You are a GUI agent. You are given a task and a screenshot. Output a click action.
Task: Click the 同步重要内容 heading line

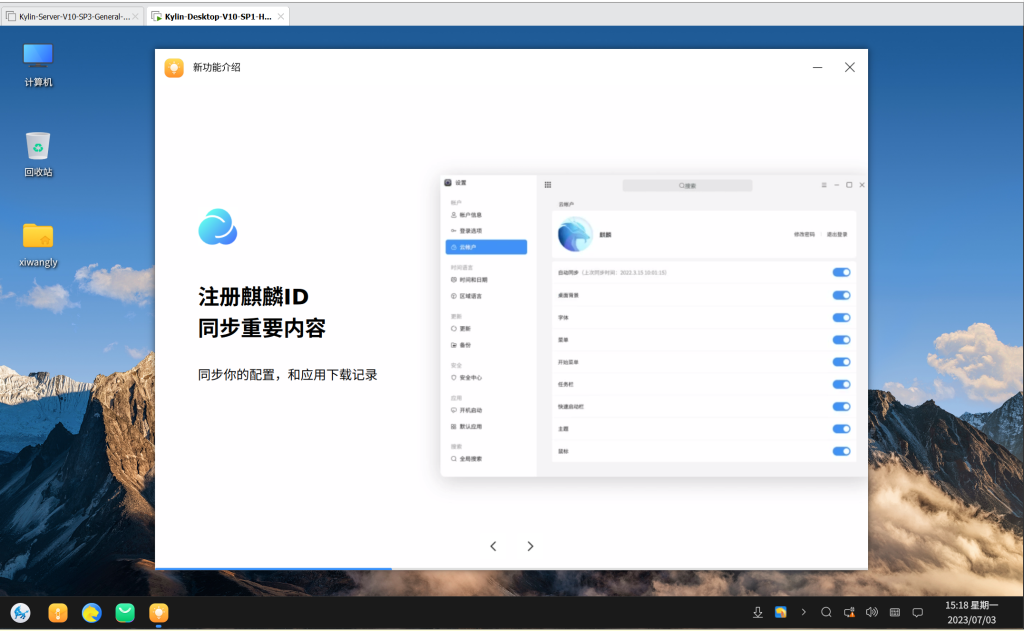(262, 328)
